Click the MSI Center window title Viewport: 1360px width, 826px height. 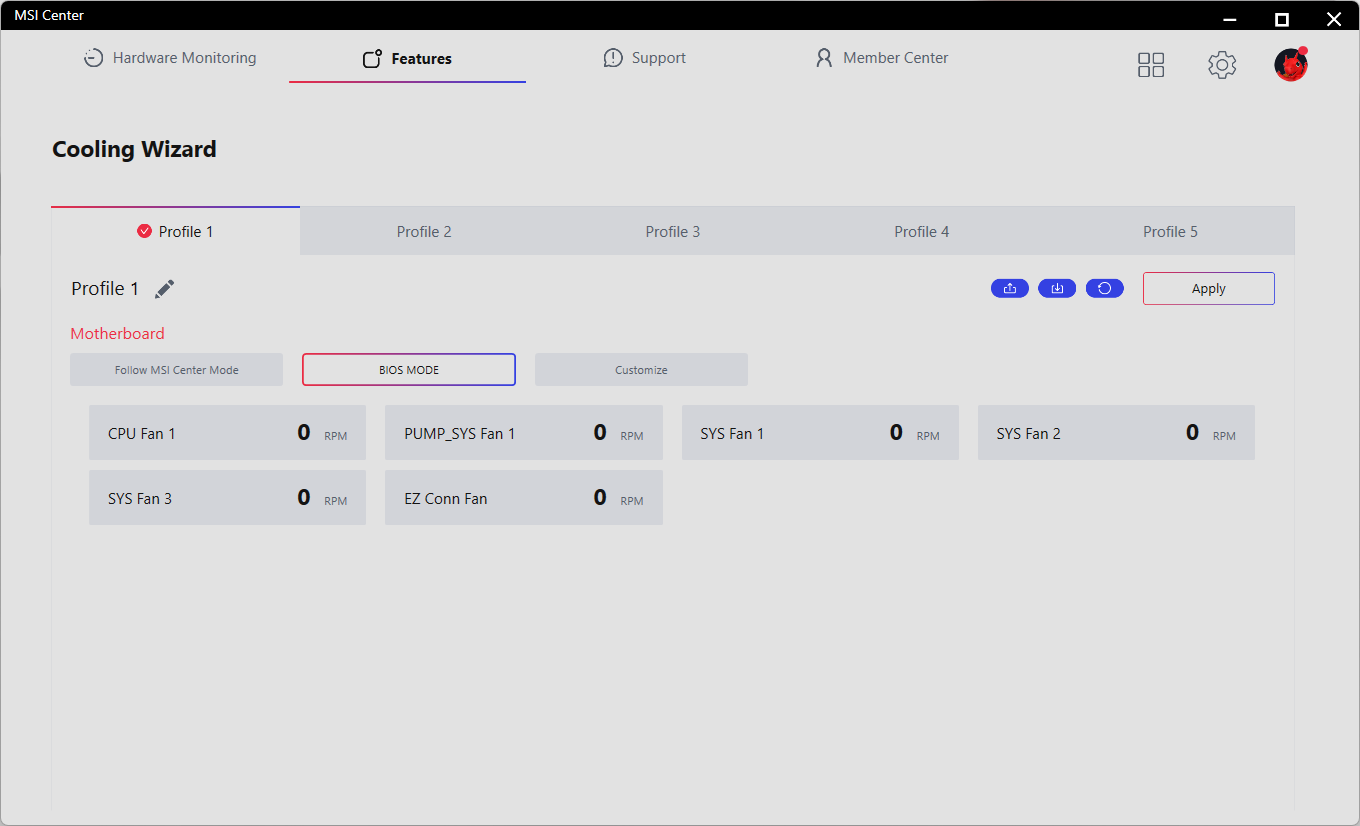[49, 15]
